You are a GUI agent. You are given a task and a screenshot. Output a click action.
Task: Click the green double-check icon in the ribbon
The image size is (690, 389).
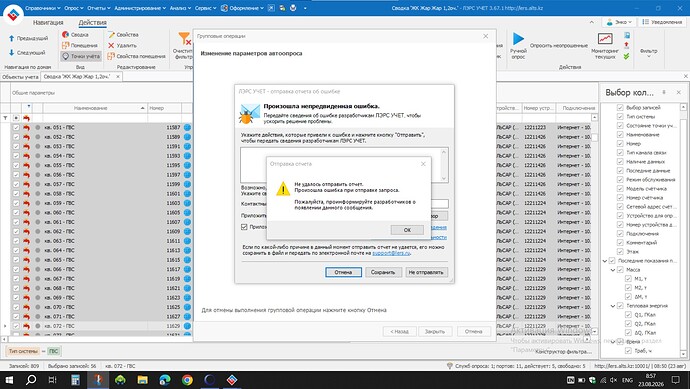click(627, 56)
